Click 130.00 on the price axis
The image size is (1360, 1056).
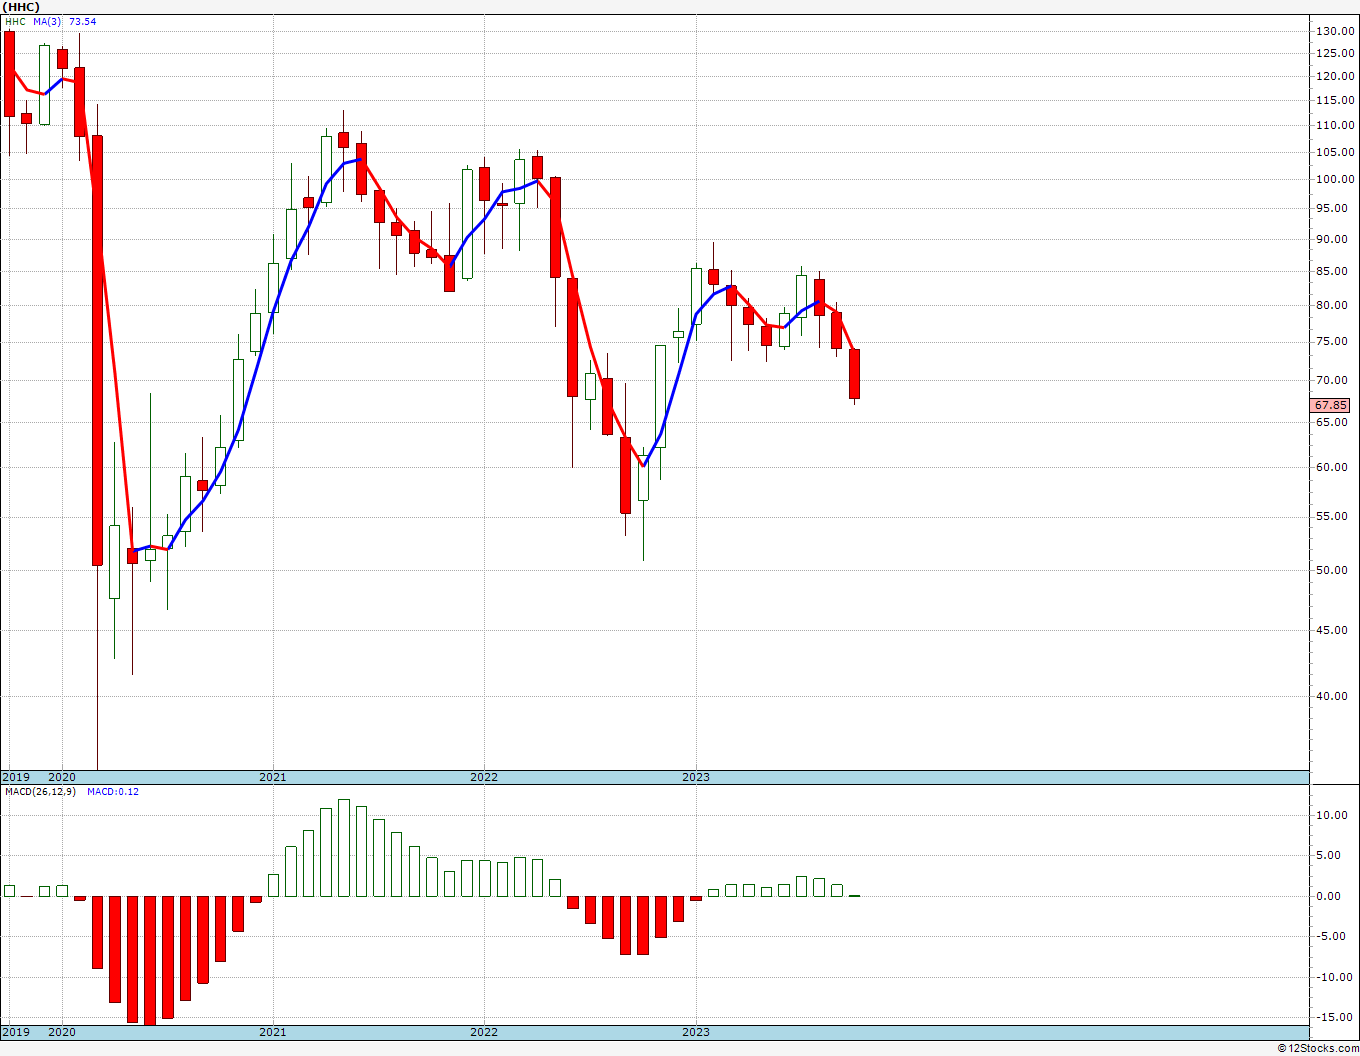point(1335,31)
